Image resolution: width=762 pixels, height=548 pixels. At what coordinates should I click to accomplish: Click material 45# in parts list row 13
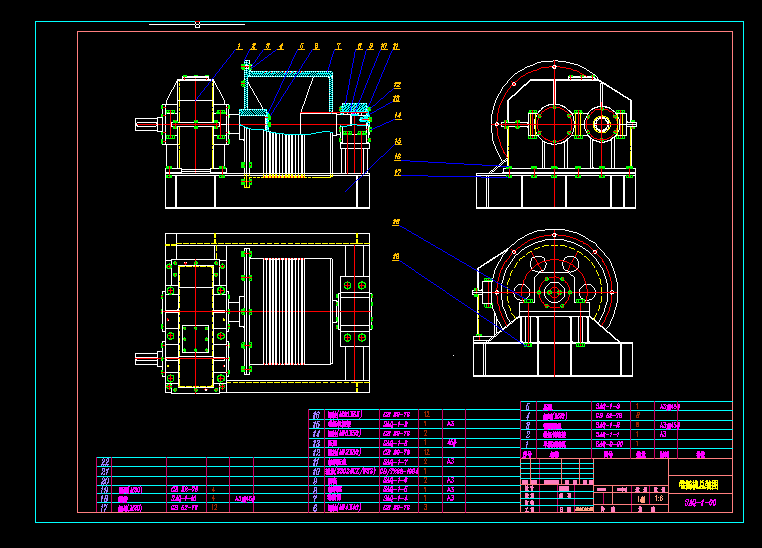(x=451, y=443)
